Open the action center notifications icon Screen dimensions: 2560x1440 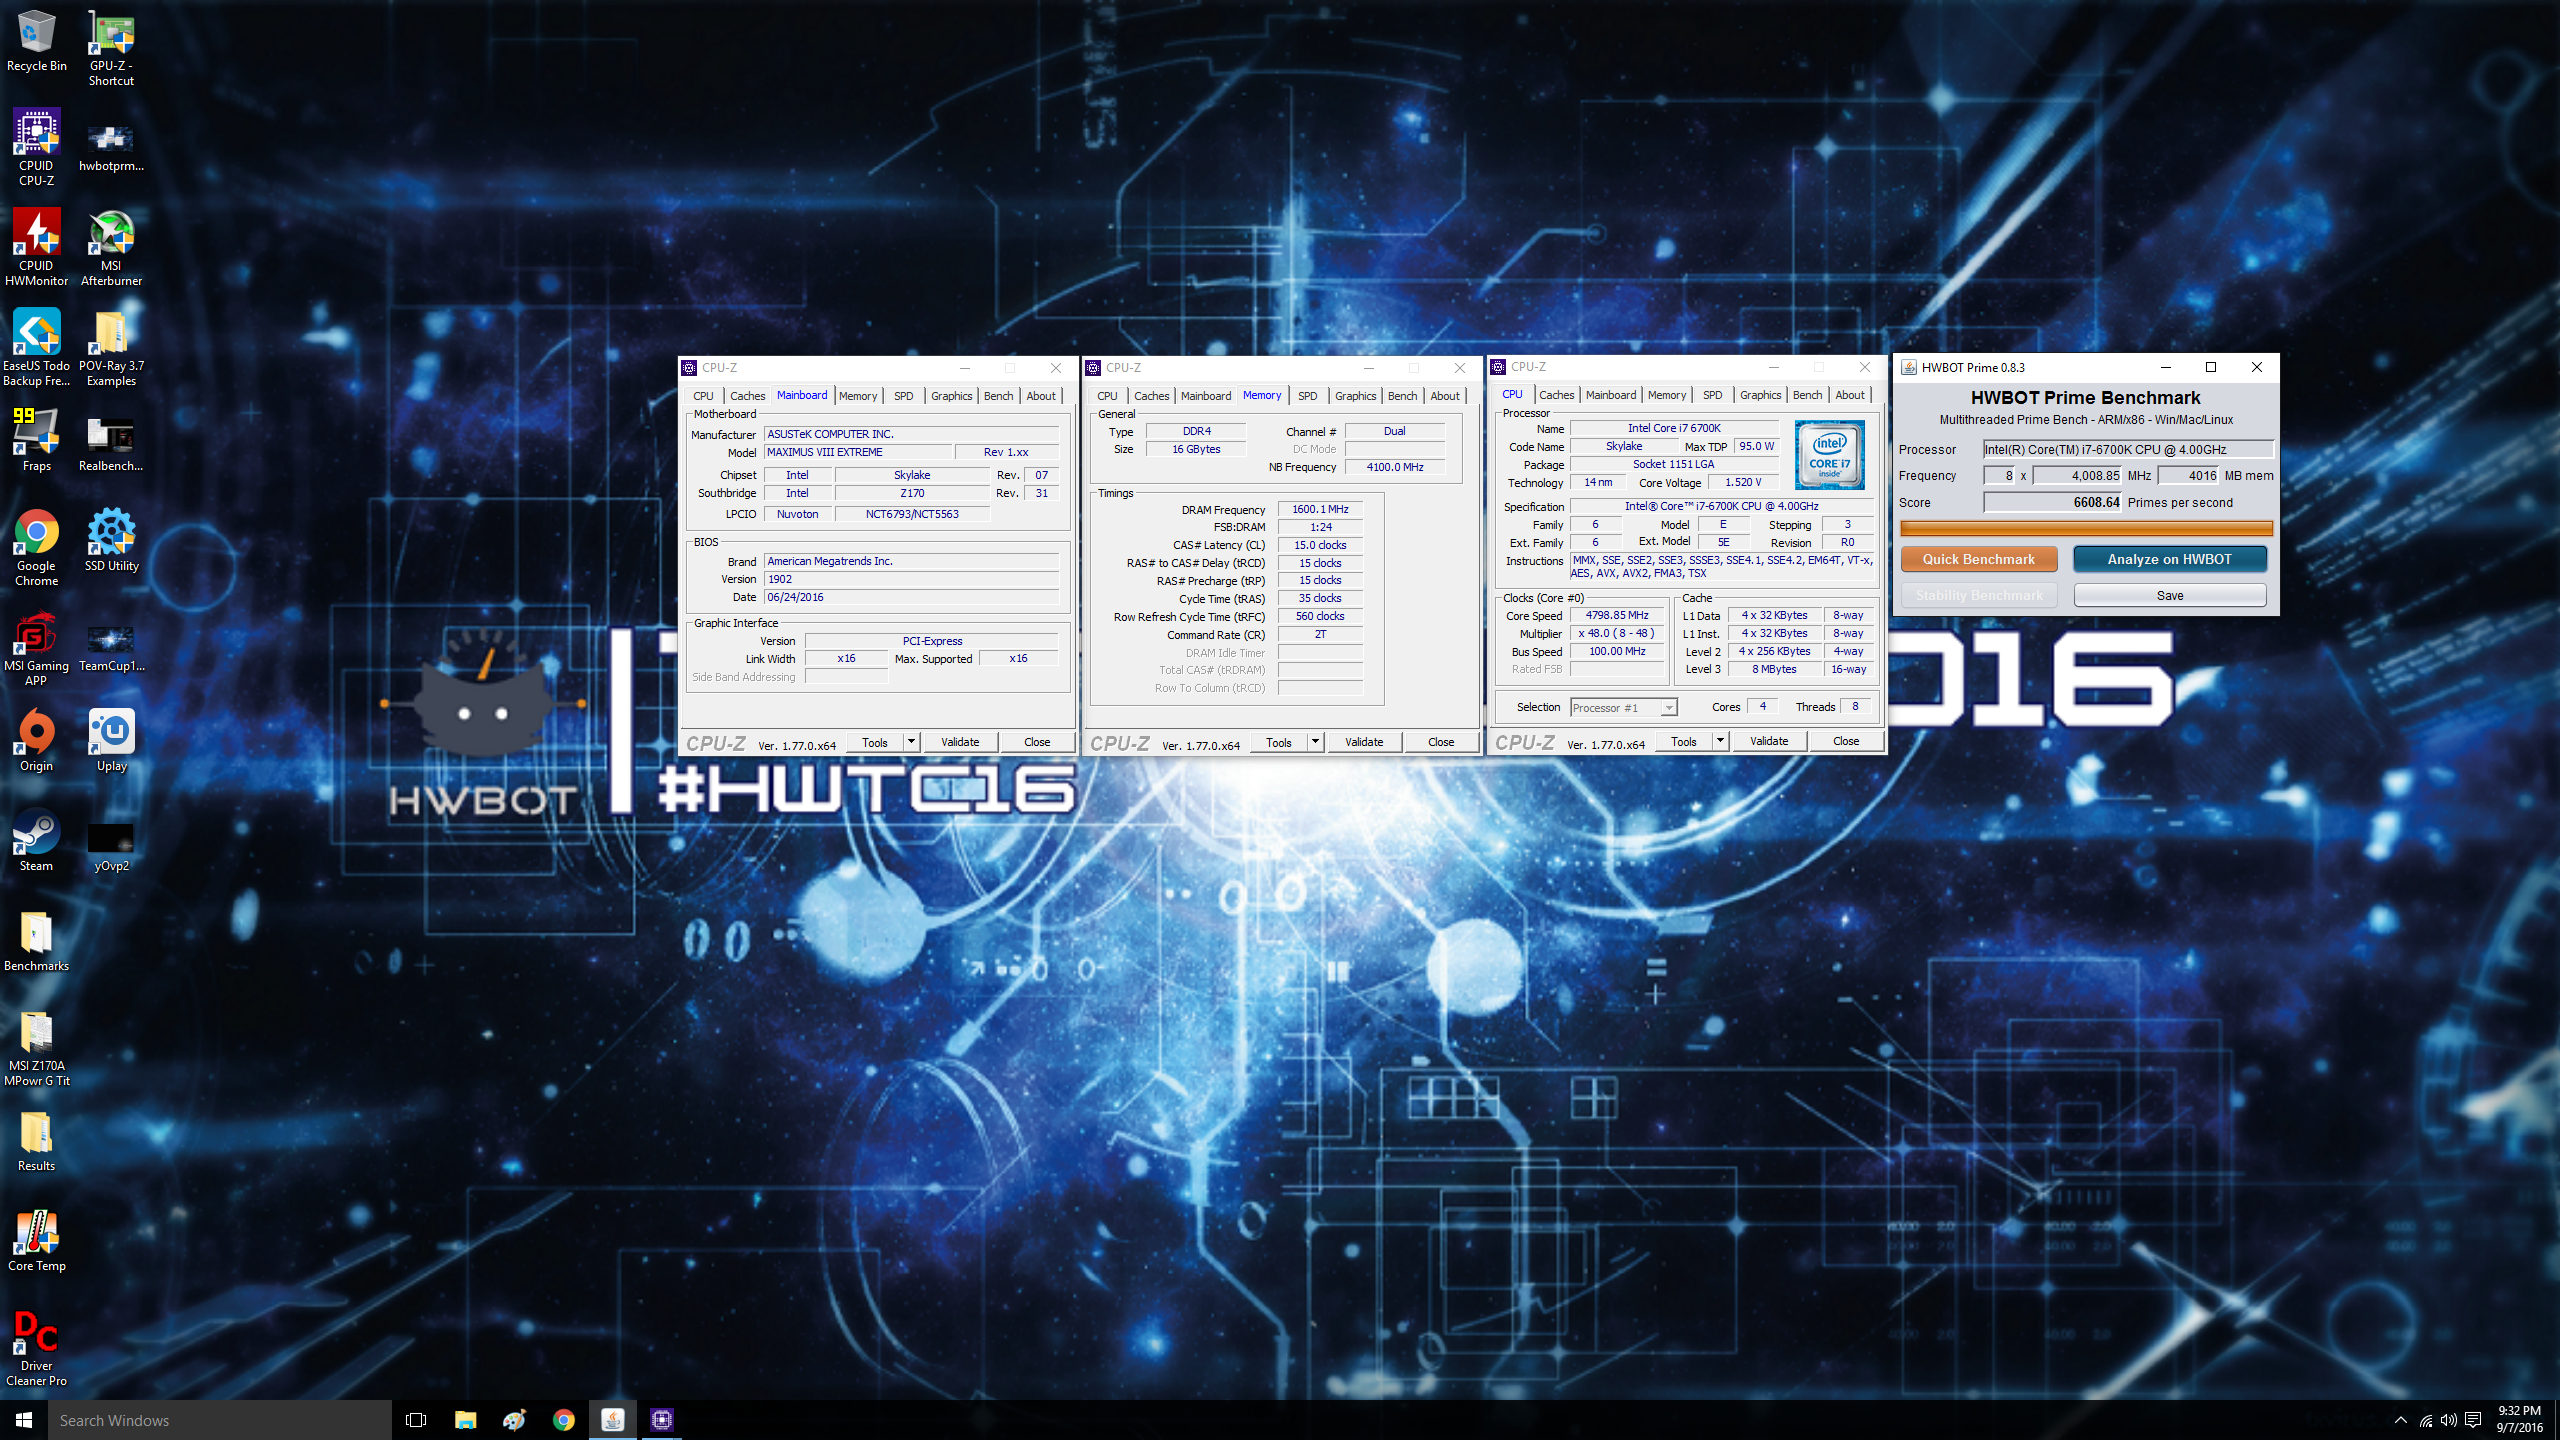(x=2474, y=1421)
